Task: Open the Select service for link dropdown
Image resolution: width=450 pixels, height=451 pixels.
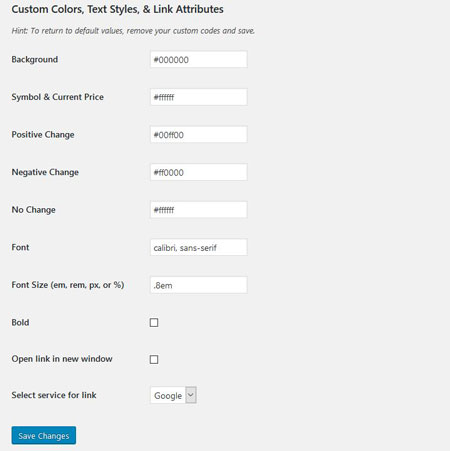Action: [173, 395]
